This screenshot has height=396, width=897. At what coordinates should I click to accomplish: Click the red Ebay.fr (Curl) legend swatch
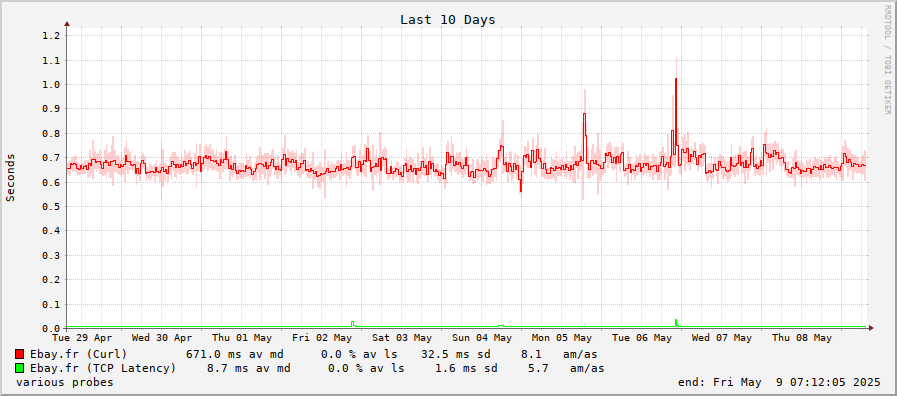point(20,354)
